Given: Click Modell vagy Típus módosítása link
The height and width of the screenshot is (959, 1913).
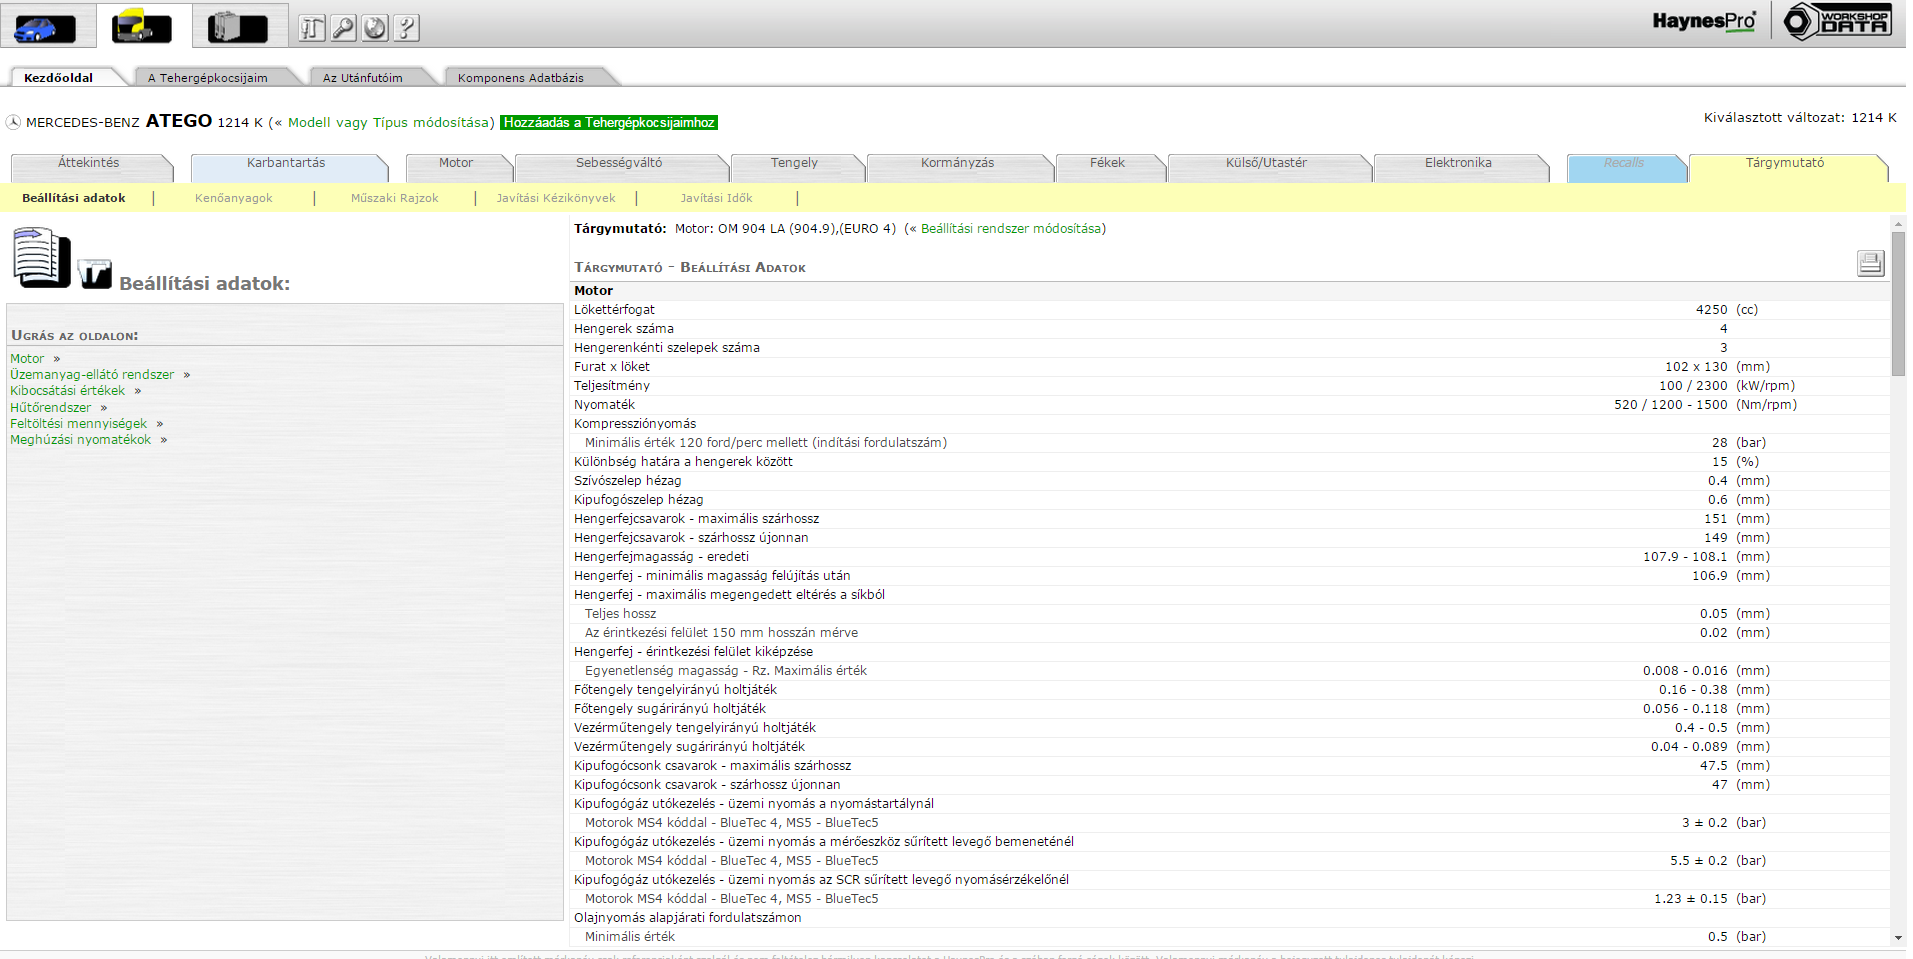Looking at the screenshot, I should (390, 123).
